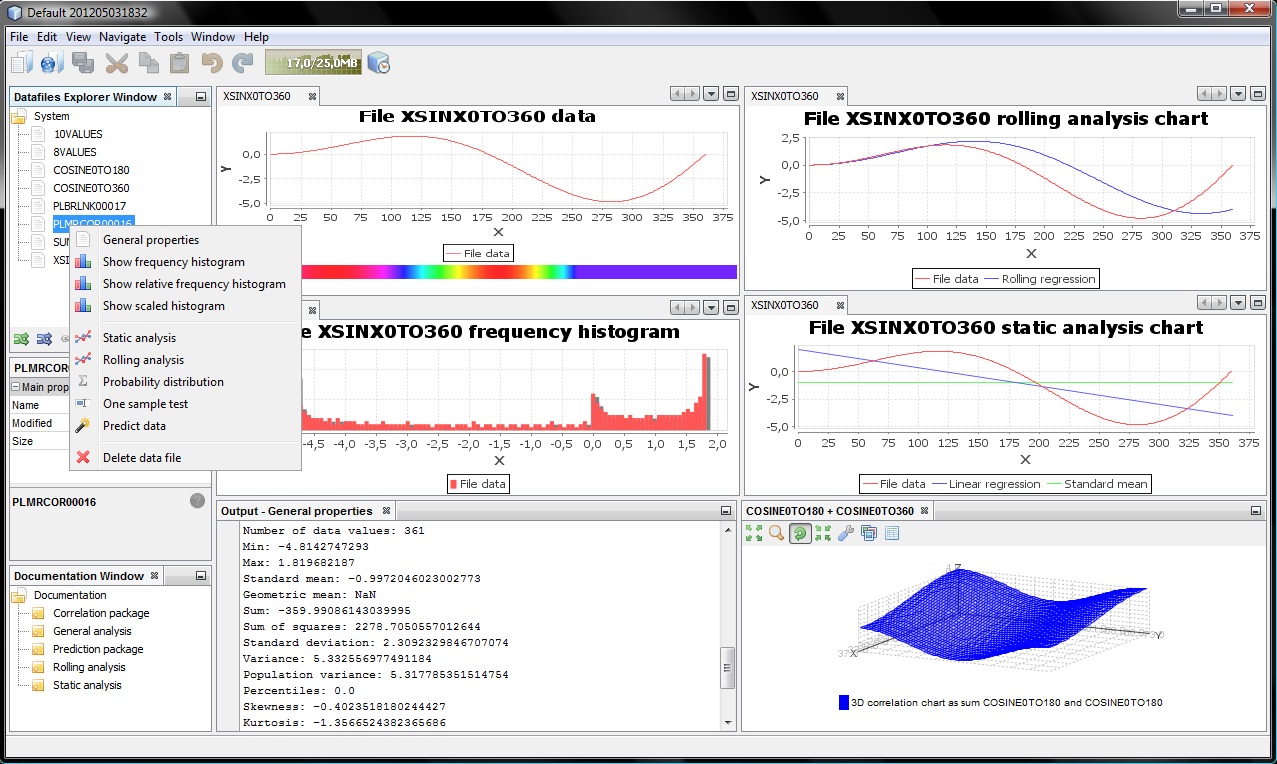Open General analysis documentation
1277x764 pixels.
pos(92,631)
